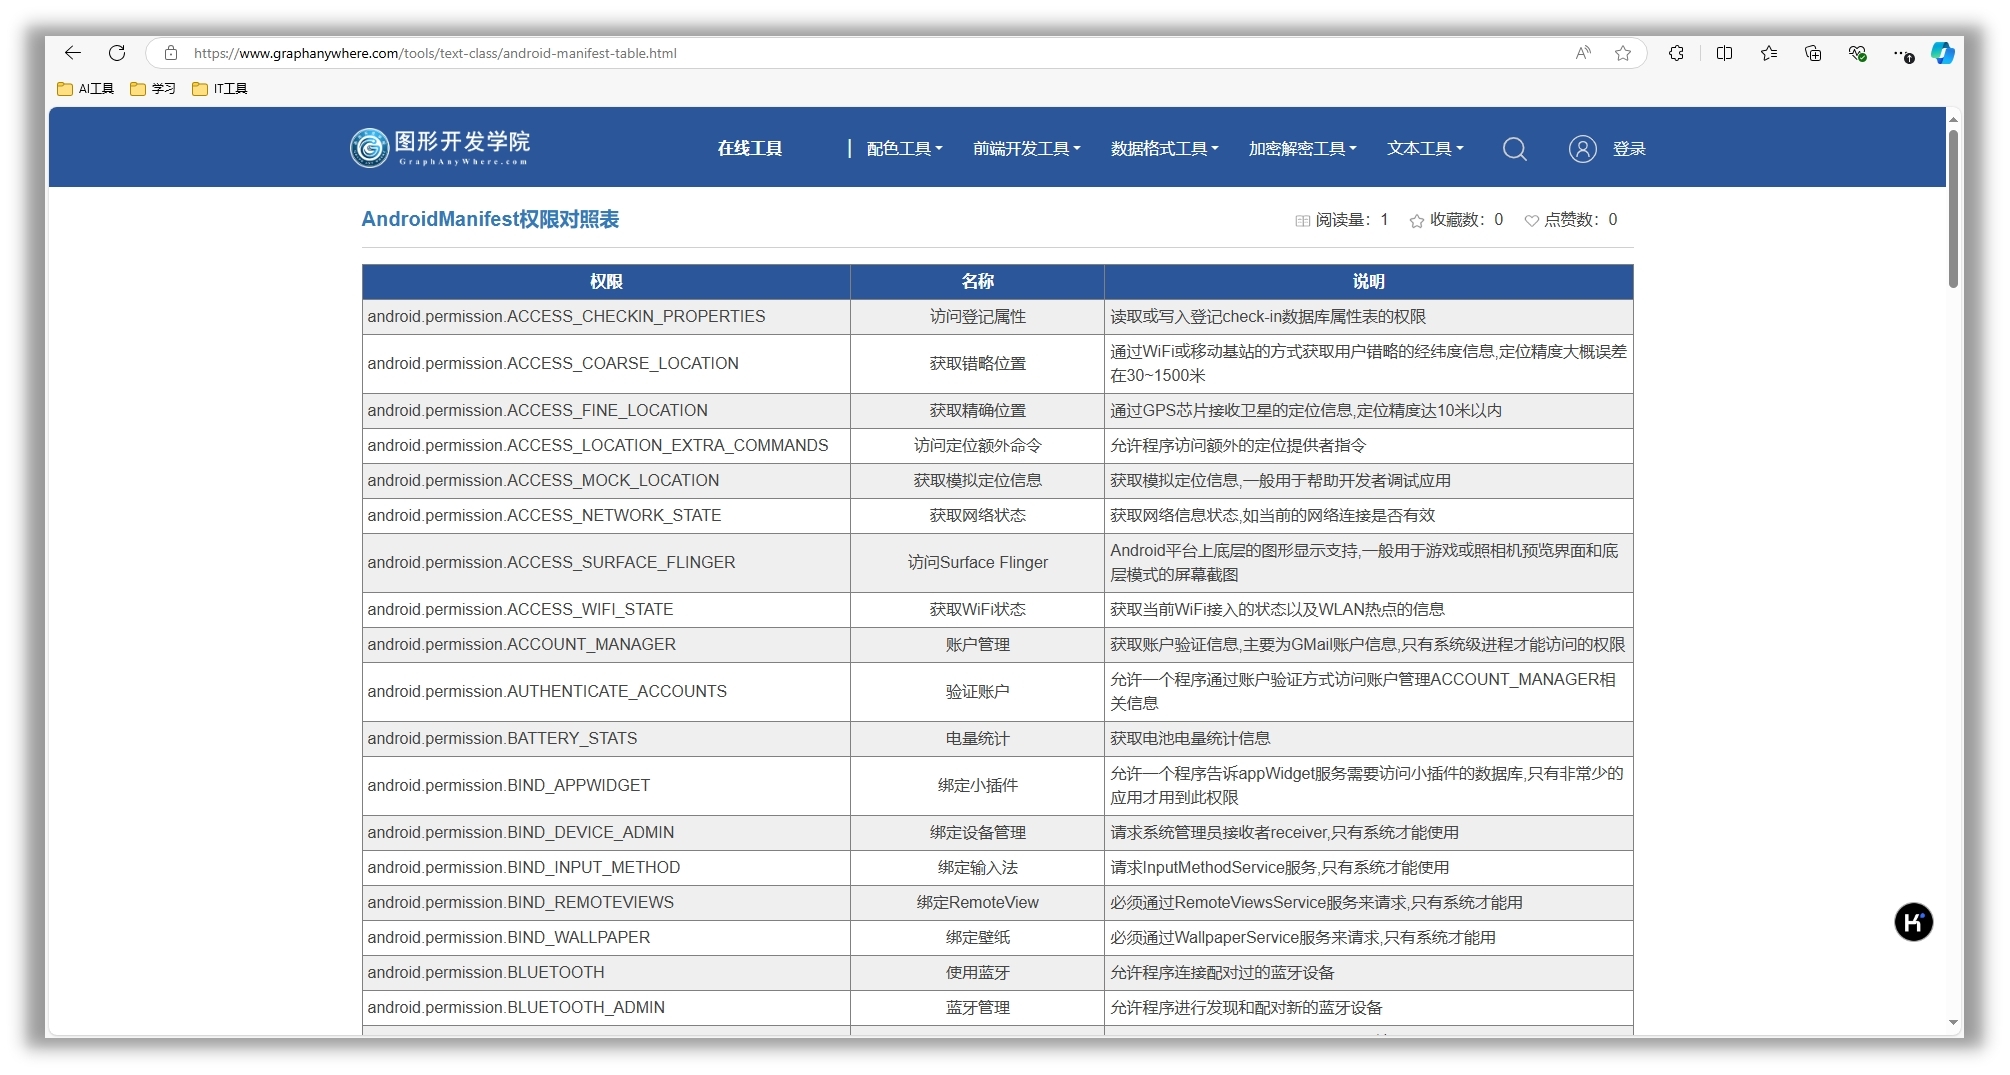Open the Read Aloud icon in address bar

1583,53
